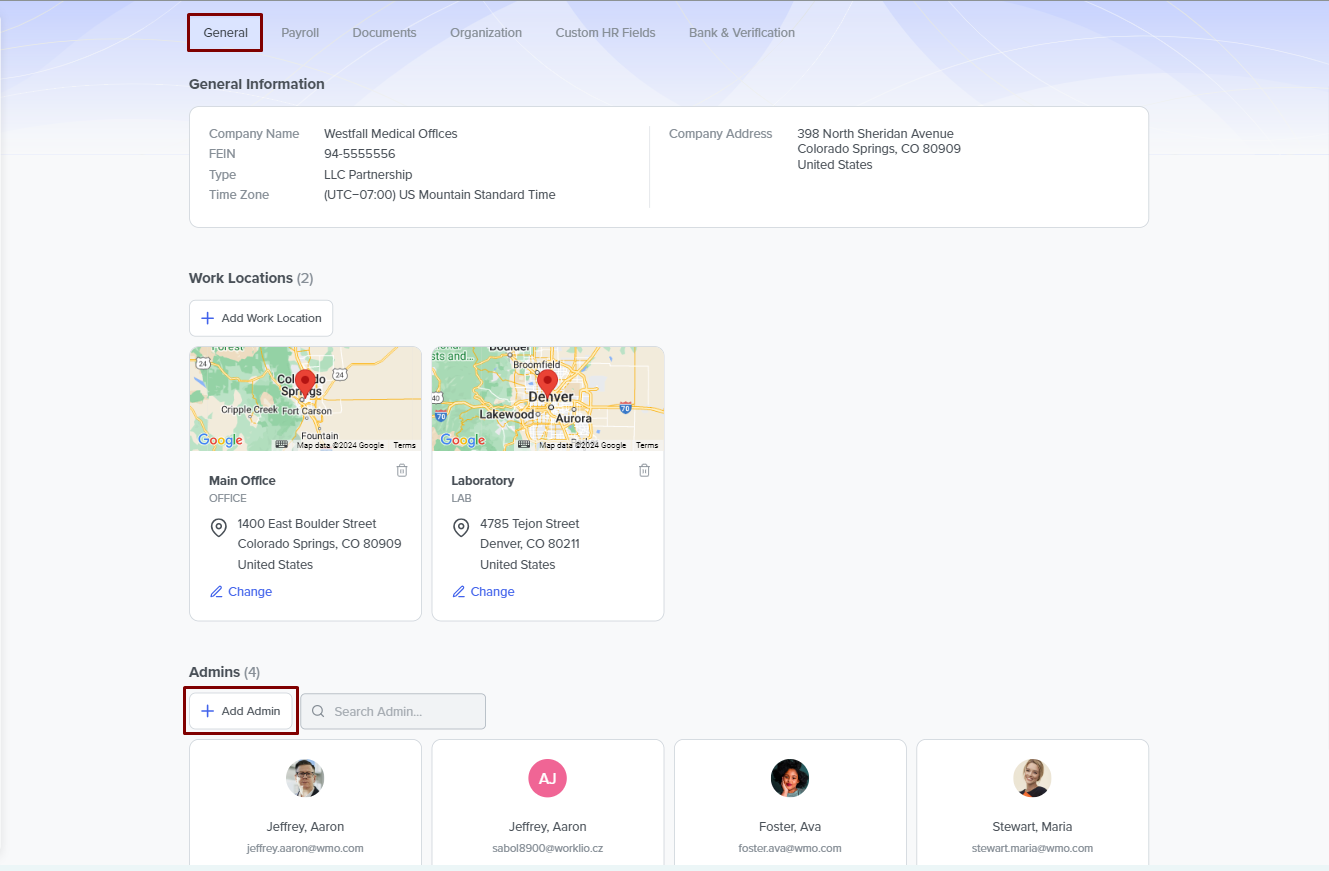Click email jeffrey.aaron@wmo.com
Viewport: 1329px width, 871px height.
tap(305, 848)
